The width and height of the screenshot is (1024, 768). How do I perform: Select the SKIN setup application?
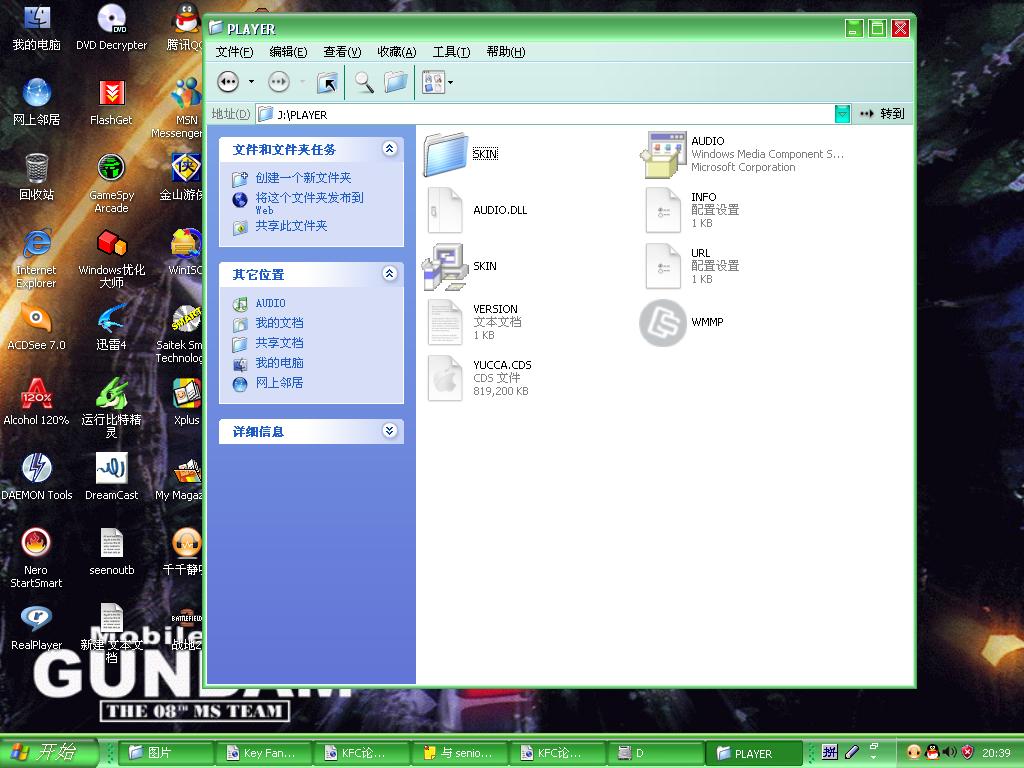(x=460, y=266)
